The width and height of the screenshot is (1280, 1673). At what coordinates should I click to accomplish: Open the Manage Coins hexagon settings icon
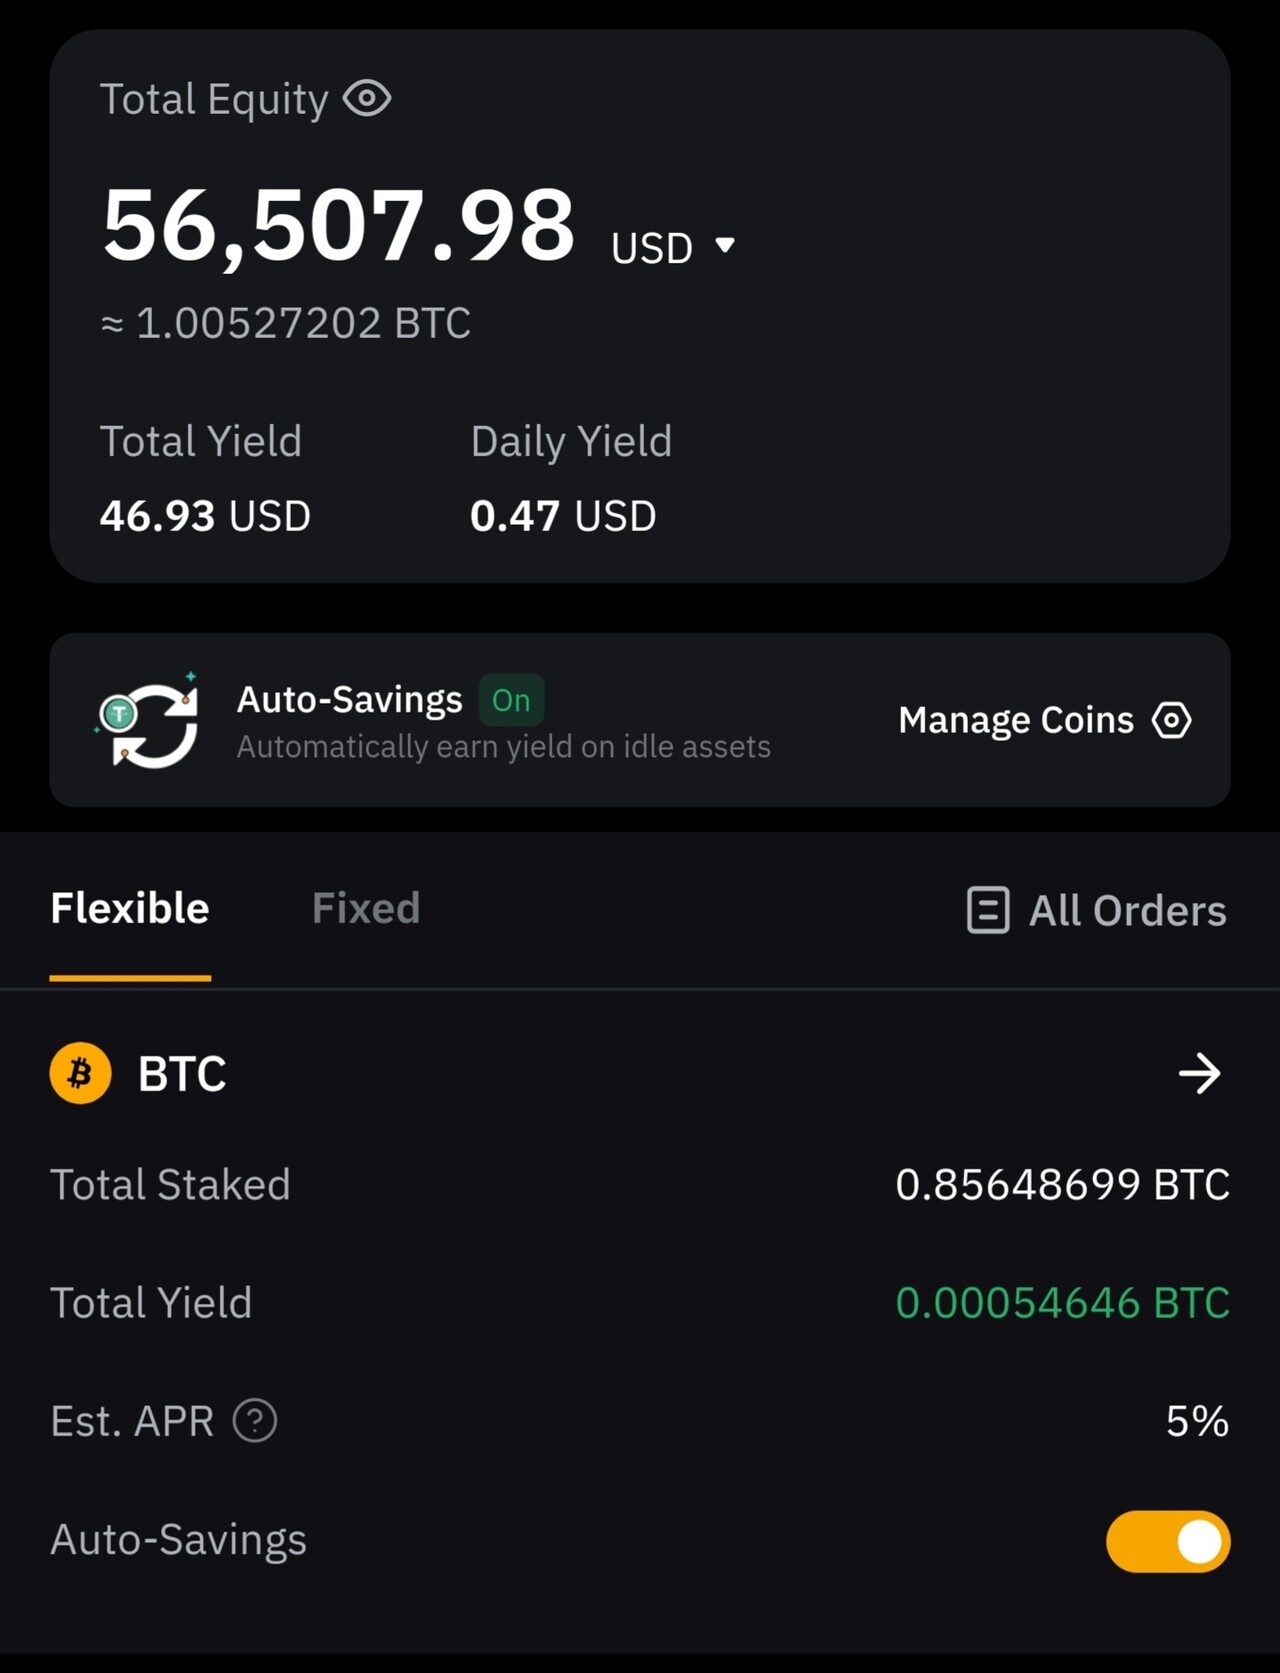(x=1171, y=720)
